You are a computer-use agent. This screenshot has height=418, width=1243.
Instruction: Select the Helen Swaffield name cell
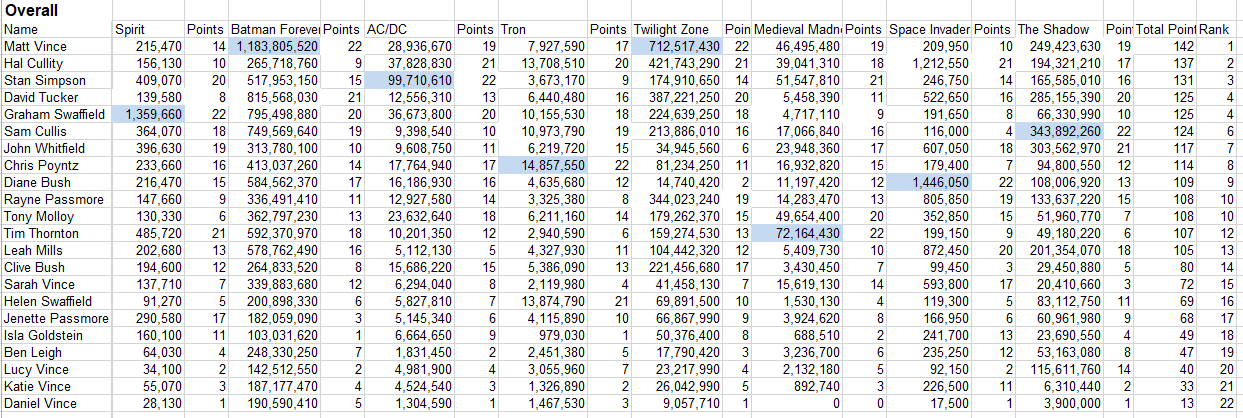[56, 302]
